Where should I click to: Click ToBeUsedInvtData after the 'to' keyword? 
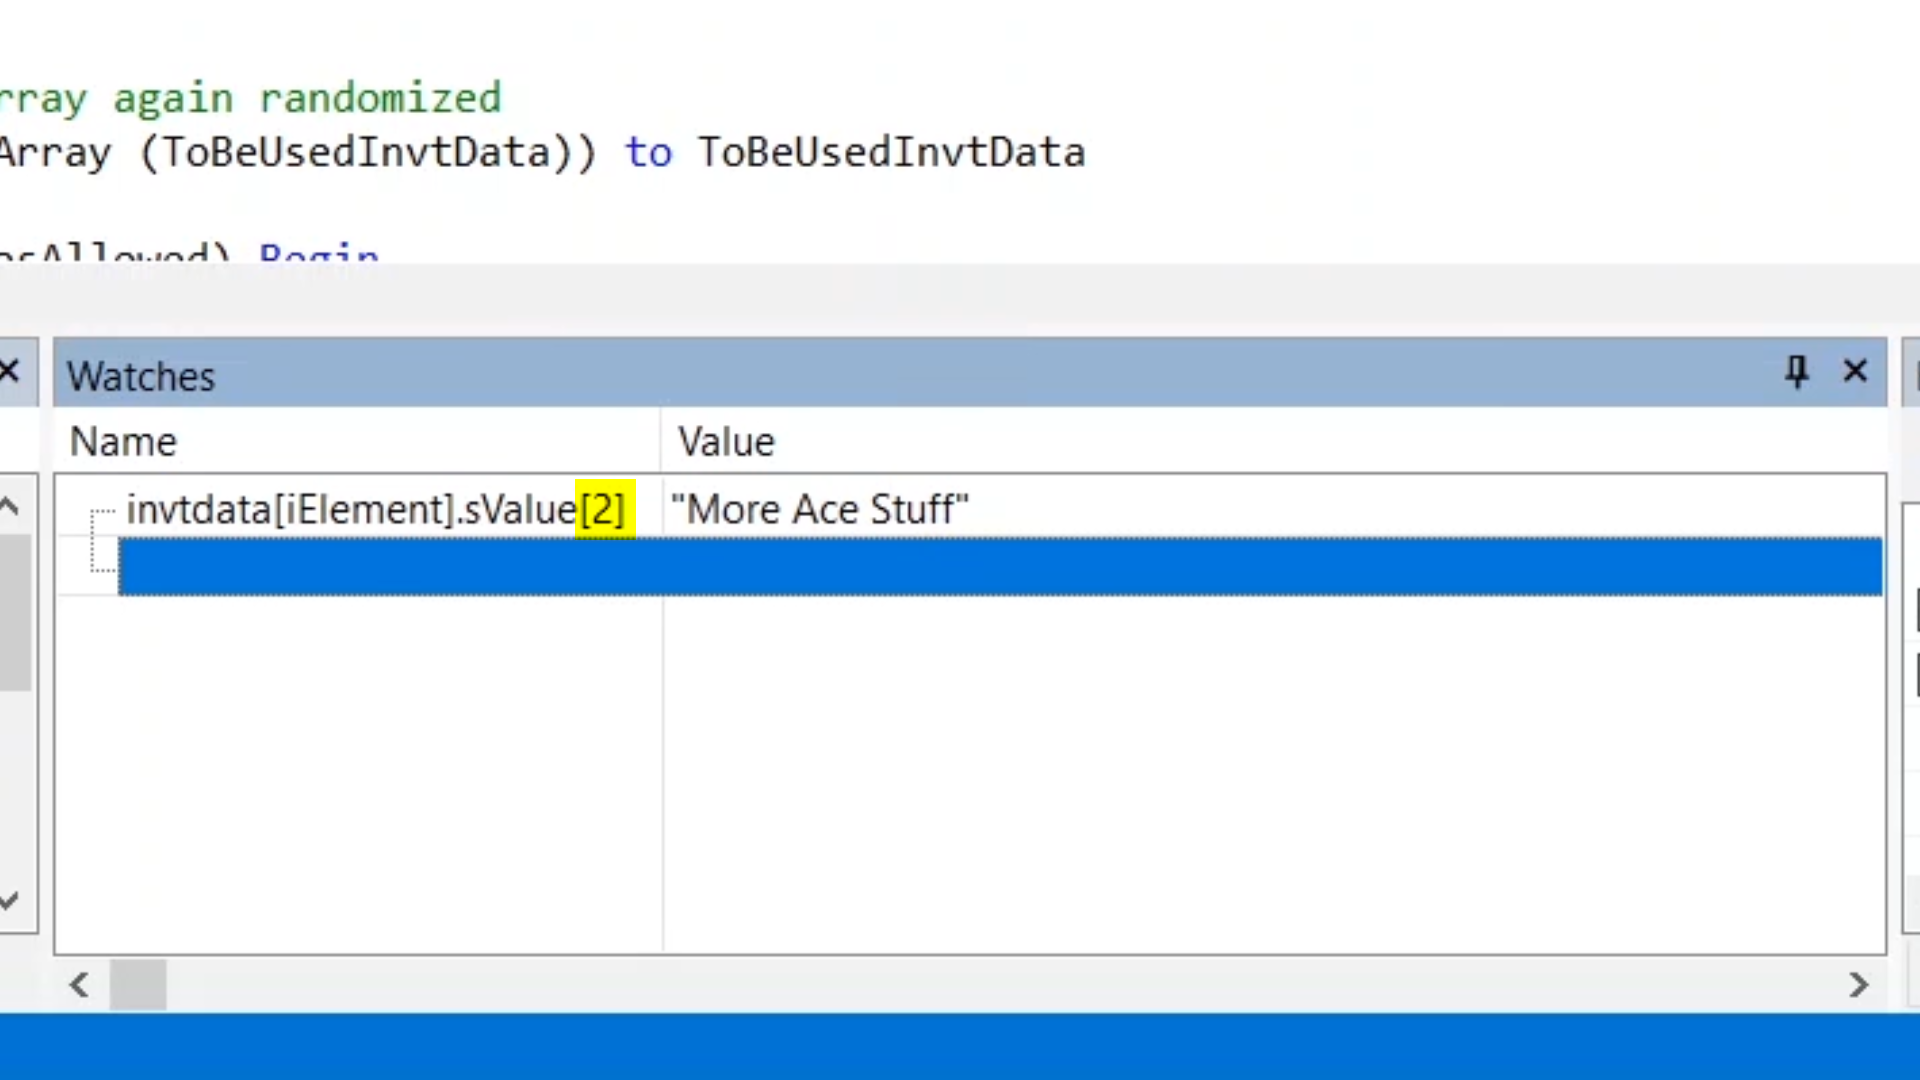tap(890, 153)
